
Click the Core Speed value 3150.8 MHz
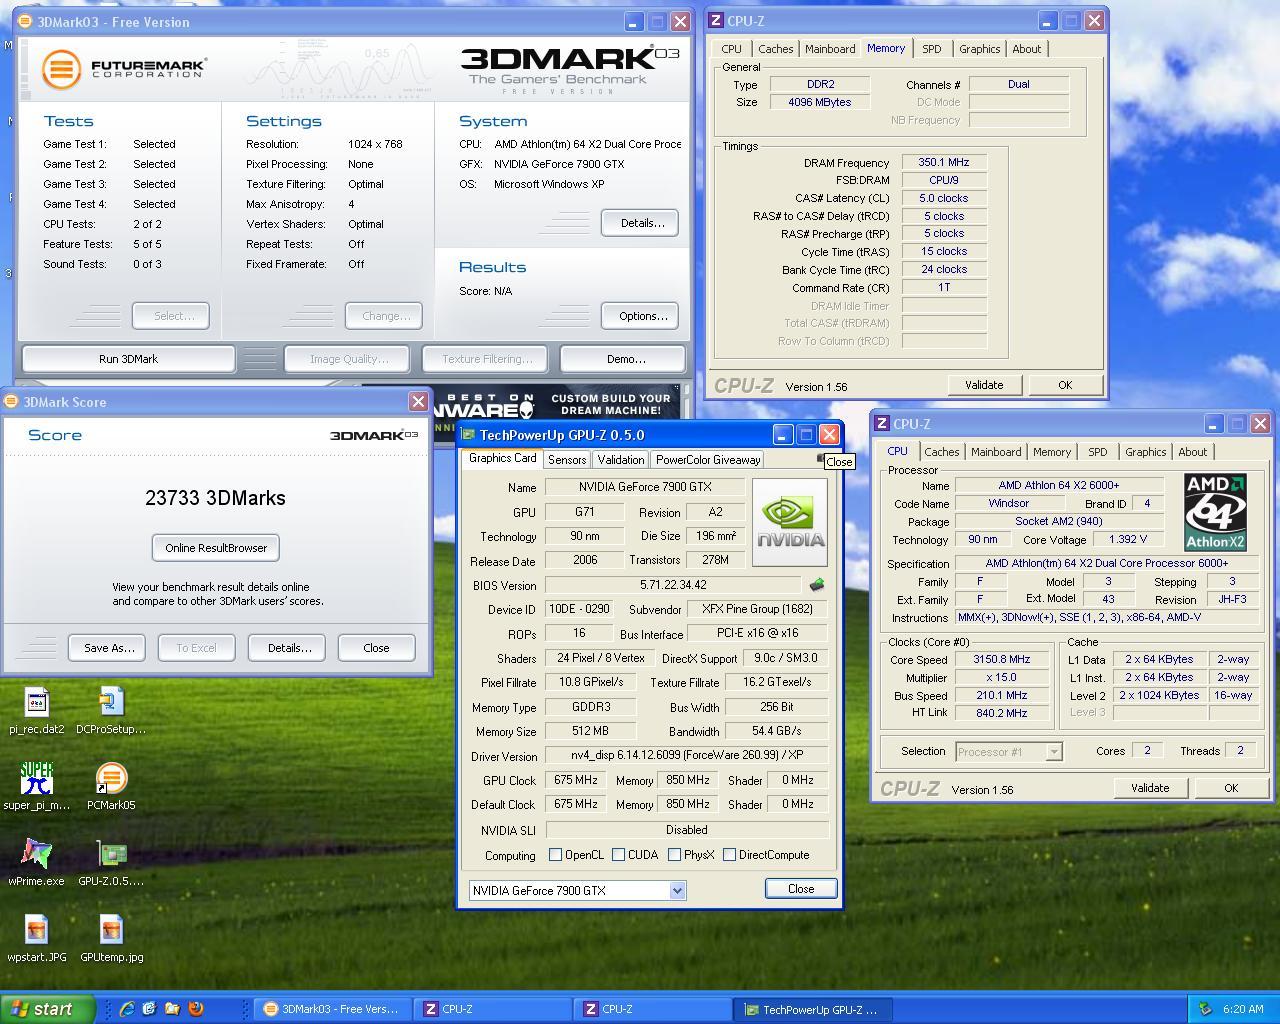(x=1001, y=660)
